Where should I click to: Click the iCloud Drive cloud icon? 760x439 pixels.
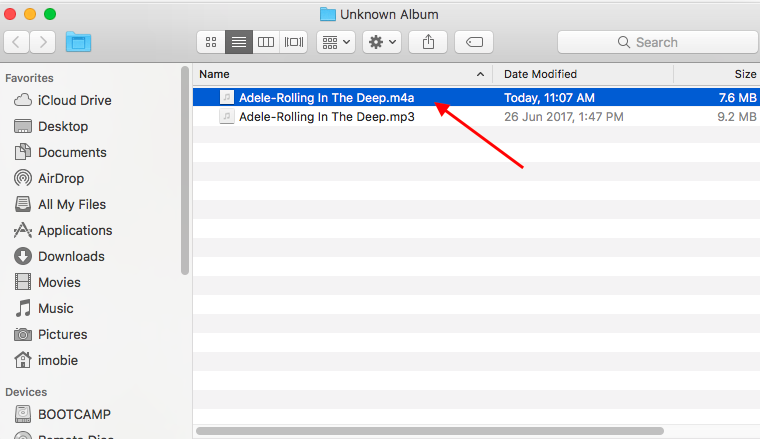[x=23, y=100]
